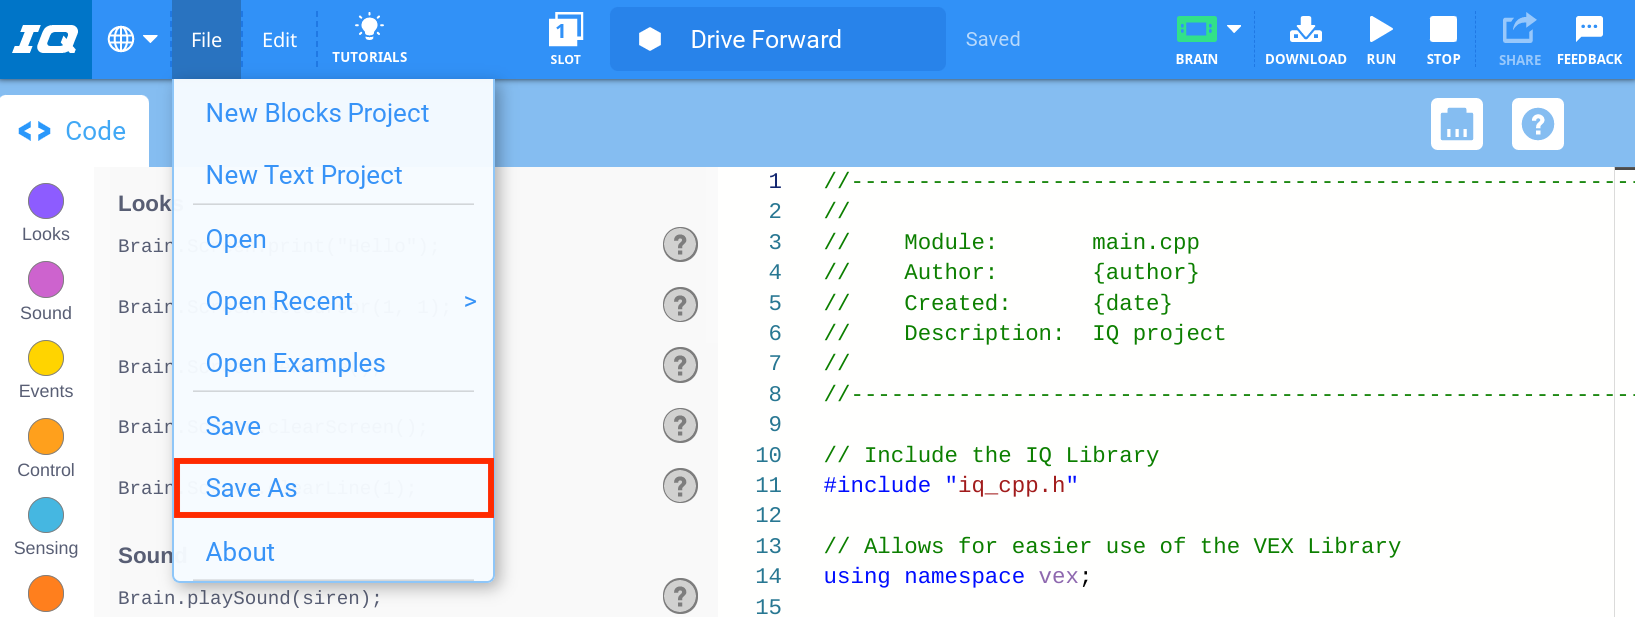Screen dimensions: 1635x617
Task: Open the Edit menu
Action: [x=279, y=40]
